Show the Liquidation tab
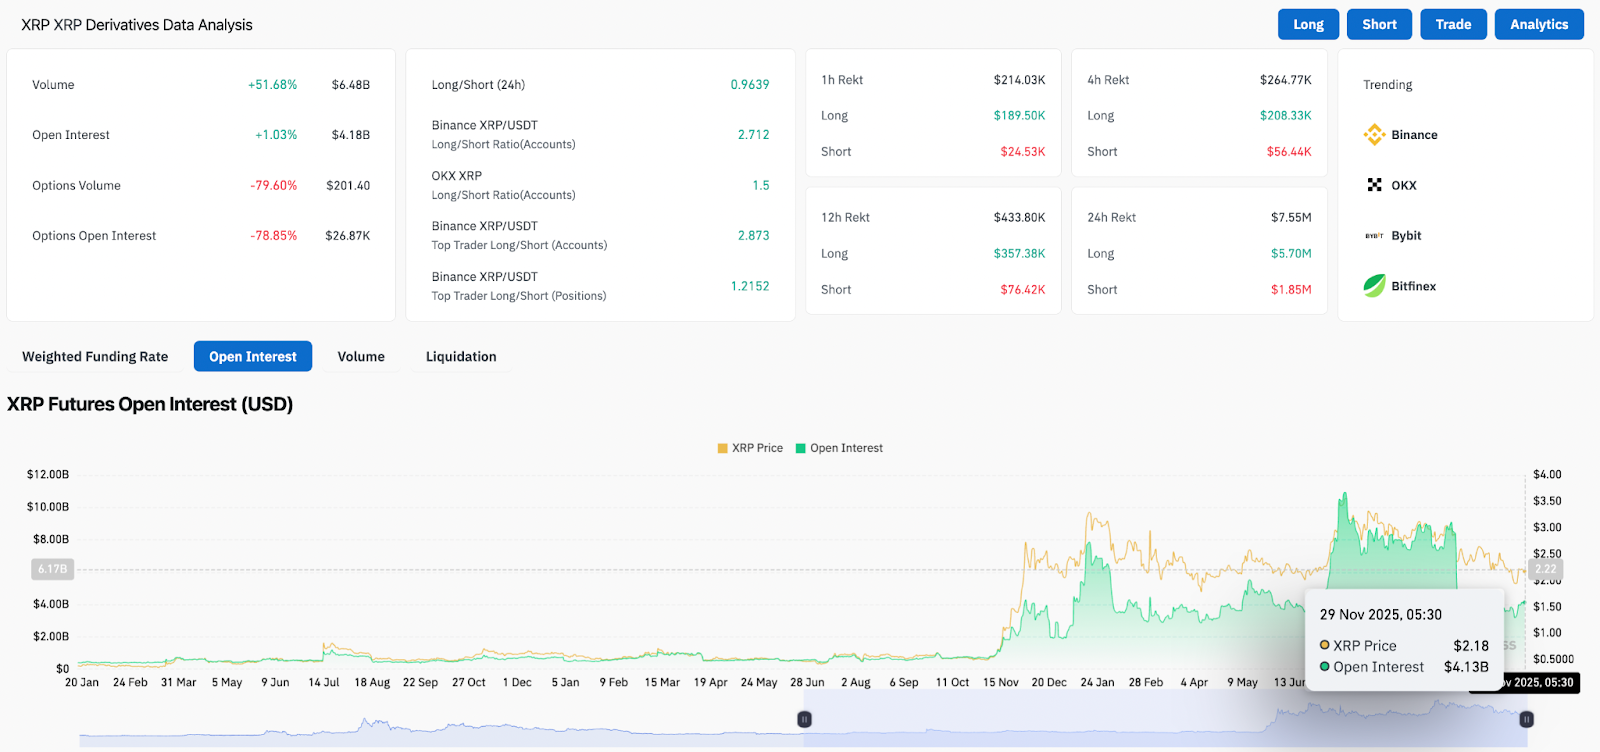Image resolution: width=1600 pixels, height=752 pixels. pos(461,357)
